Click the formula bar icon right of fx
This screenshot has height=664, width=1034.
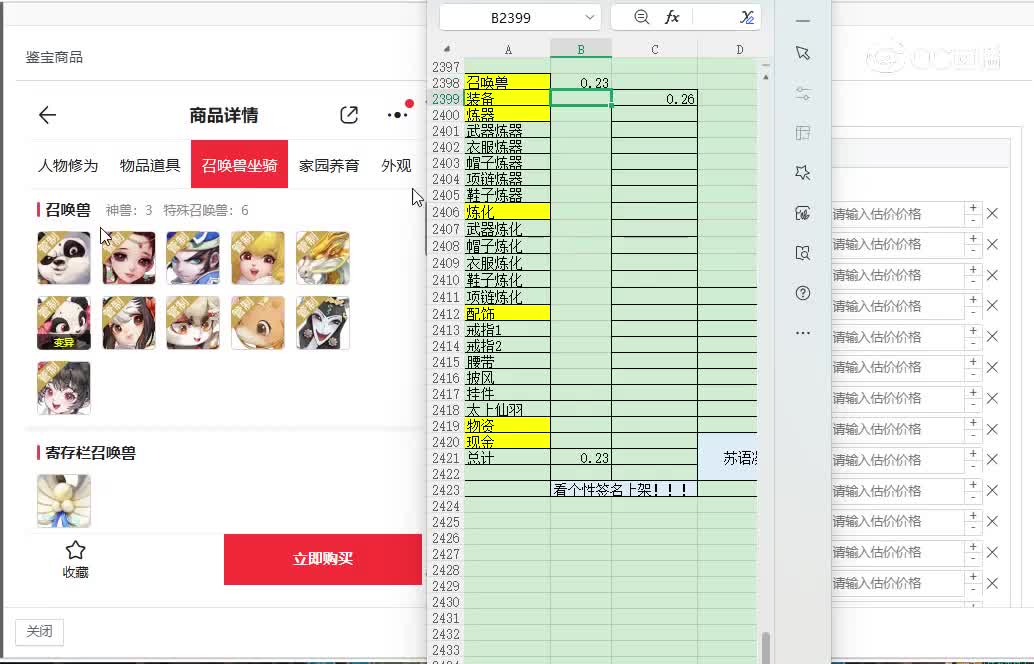click(746, 17)
